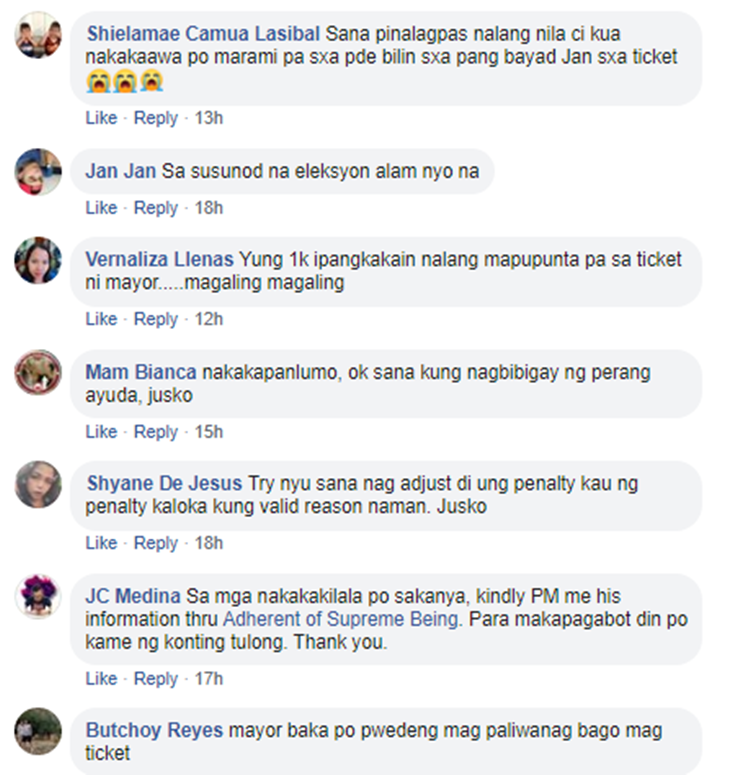
Task: Open the Adherent of Supreme Being link
Action: (341, 619)
